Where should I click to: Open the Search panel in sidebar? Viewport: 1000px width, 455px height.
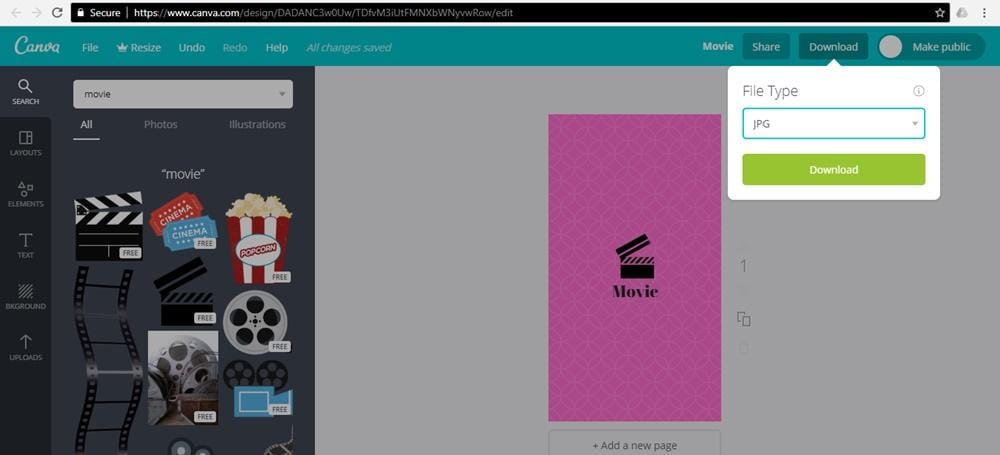(26, 92)
